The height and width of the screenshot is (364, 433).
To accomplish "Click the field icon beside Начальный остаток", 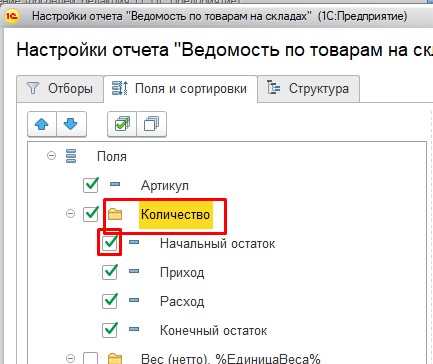I will pyautogui.click(x=134, y=242).
